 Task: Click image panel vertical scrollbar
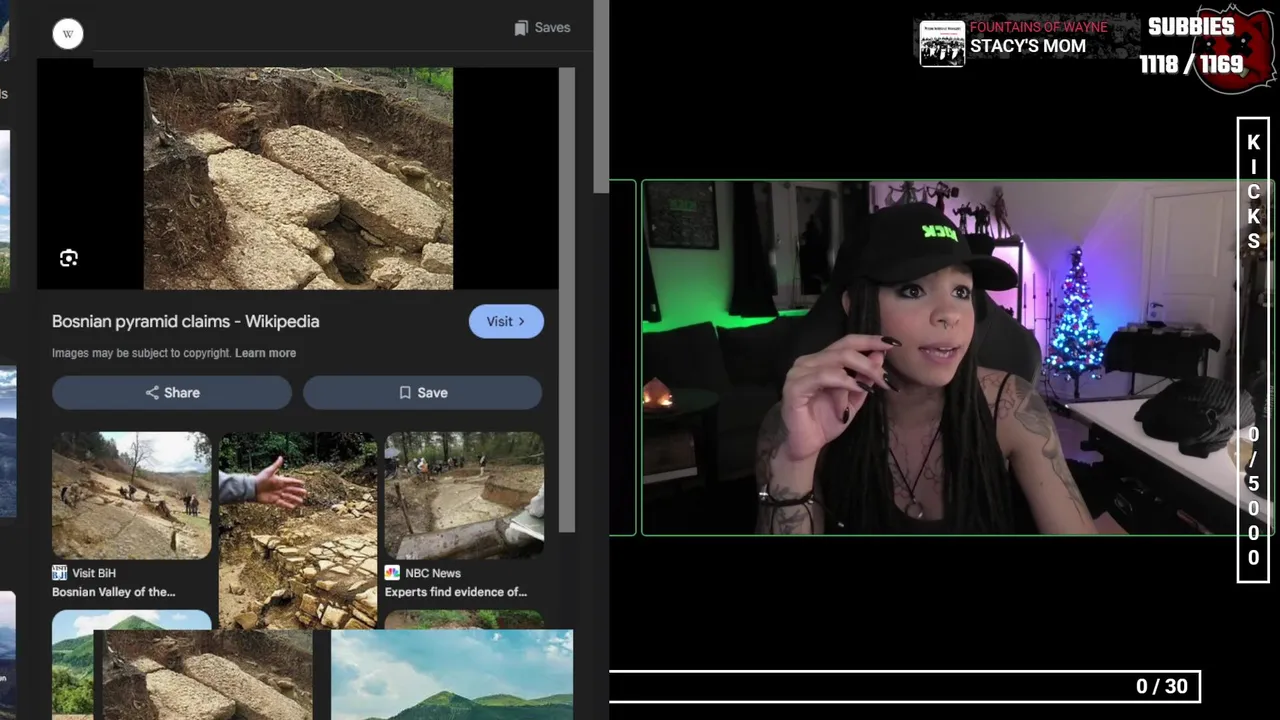(x=567, y=300)
